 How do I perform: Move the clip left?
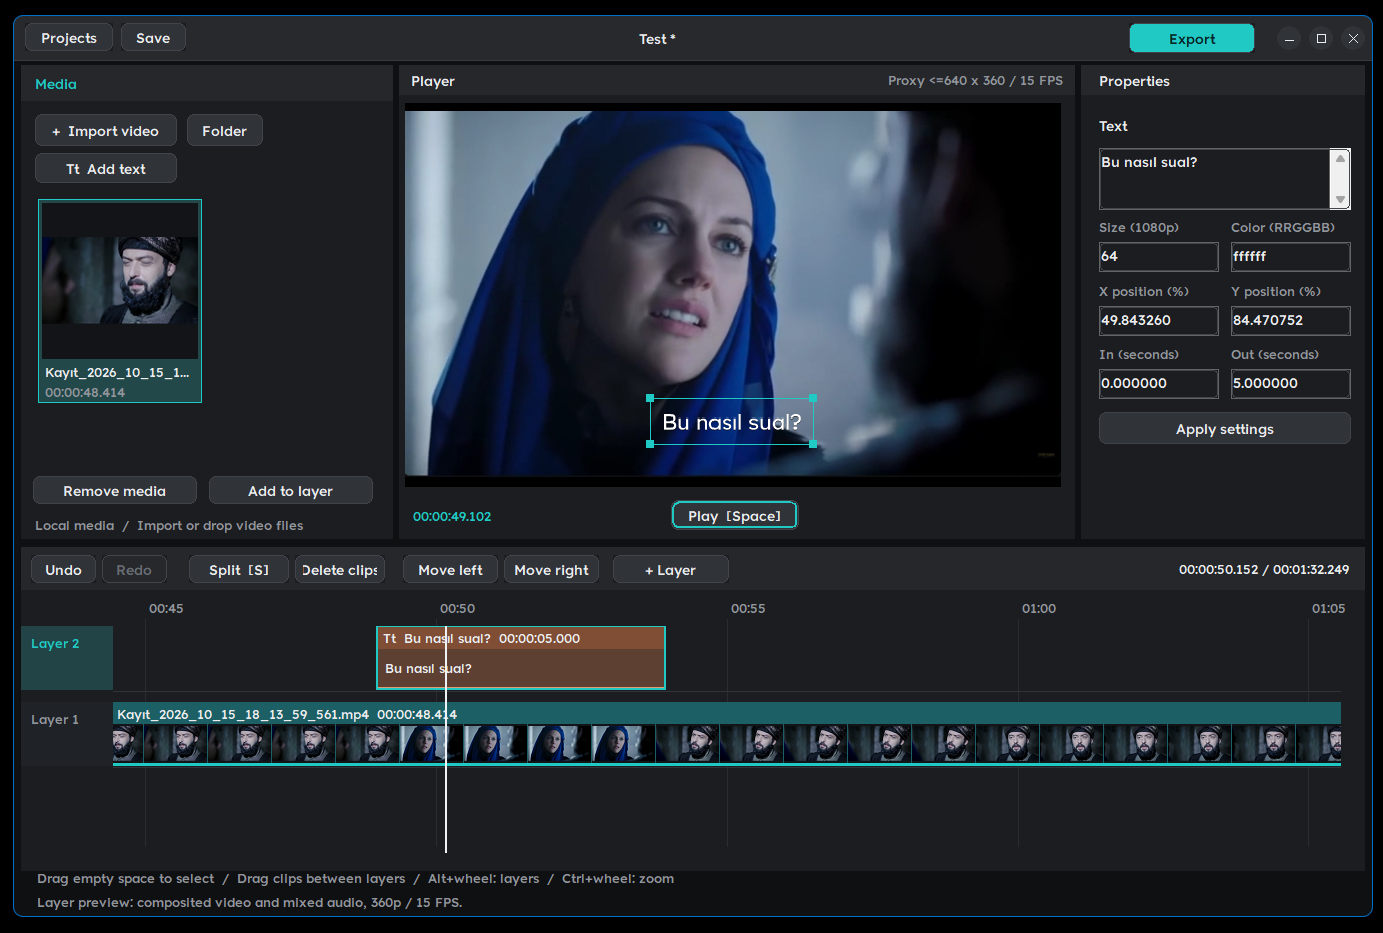pos(450,569)
